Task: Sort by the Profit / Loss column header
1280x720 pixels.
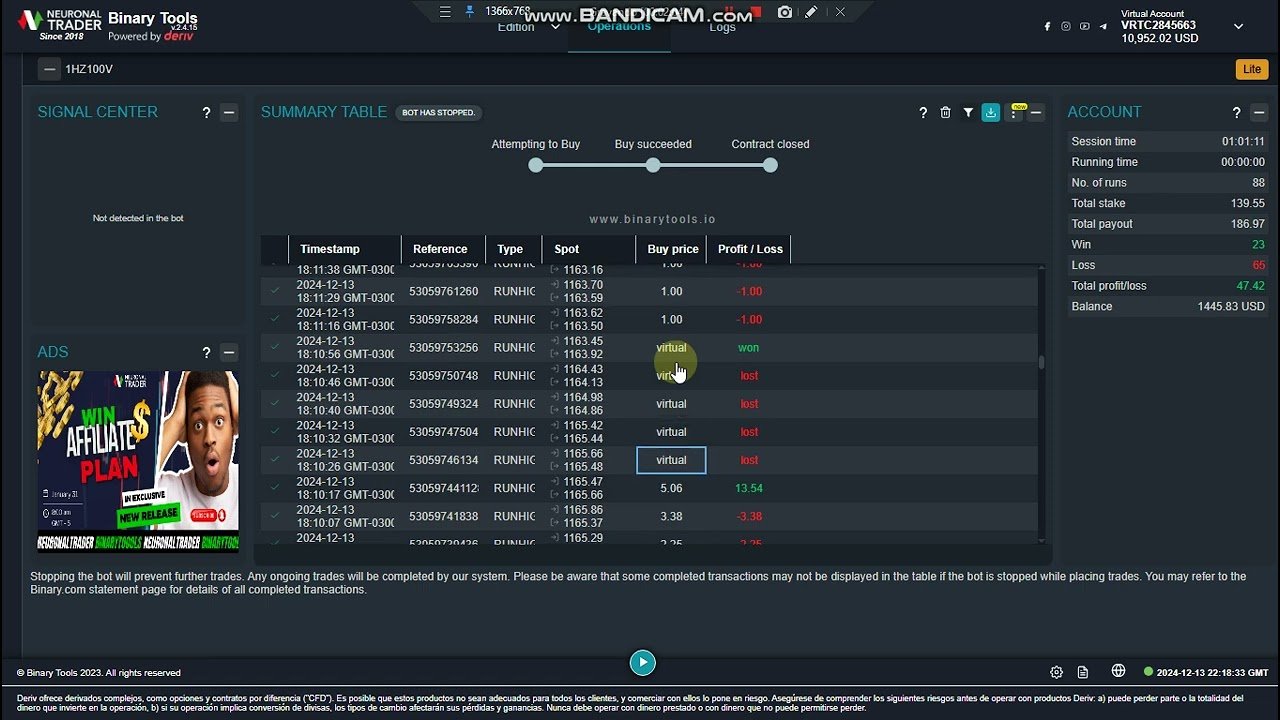Action: 750,249
